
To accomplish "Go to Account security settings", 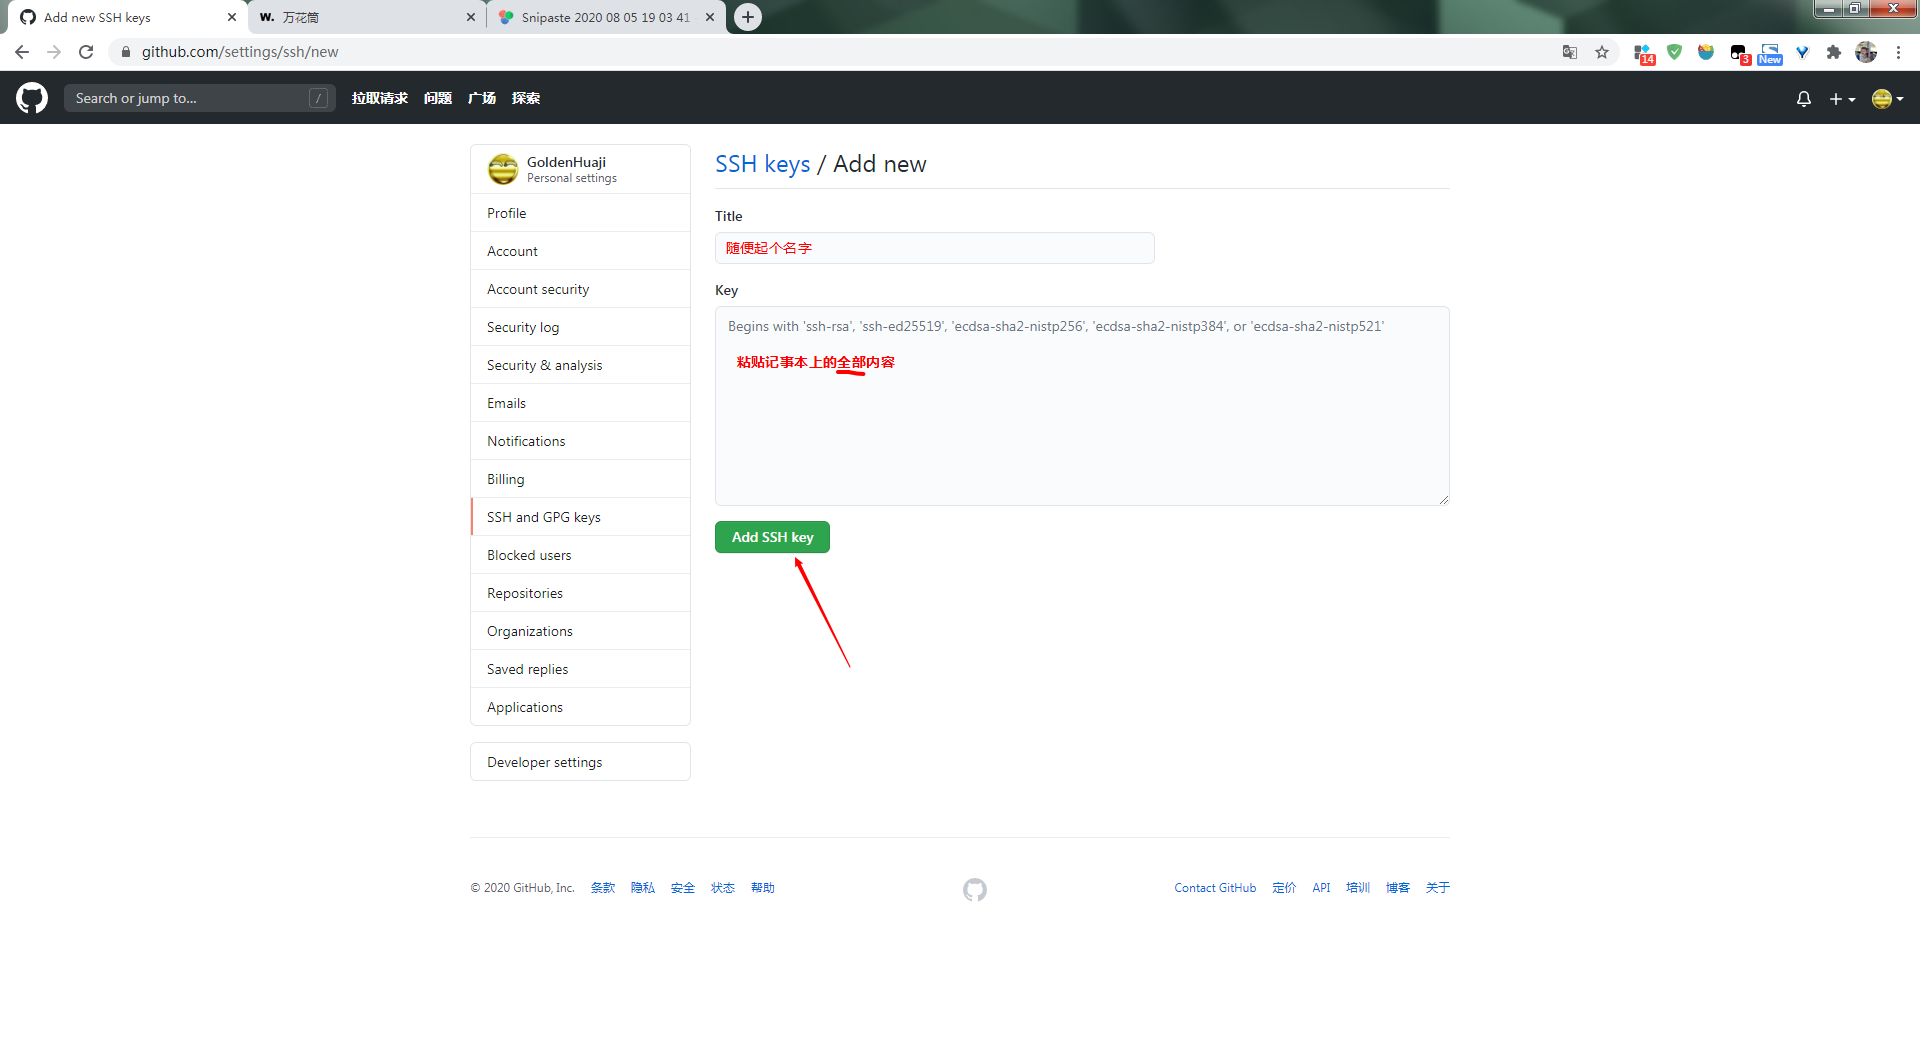I will (580, 289).
